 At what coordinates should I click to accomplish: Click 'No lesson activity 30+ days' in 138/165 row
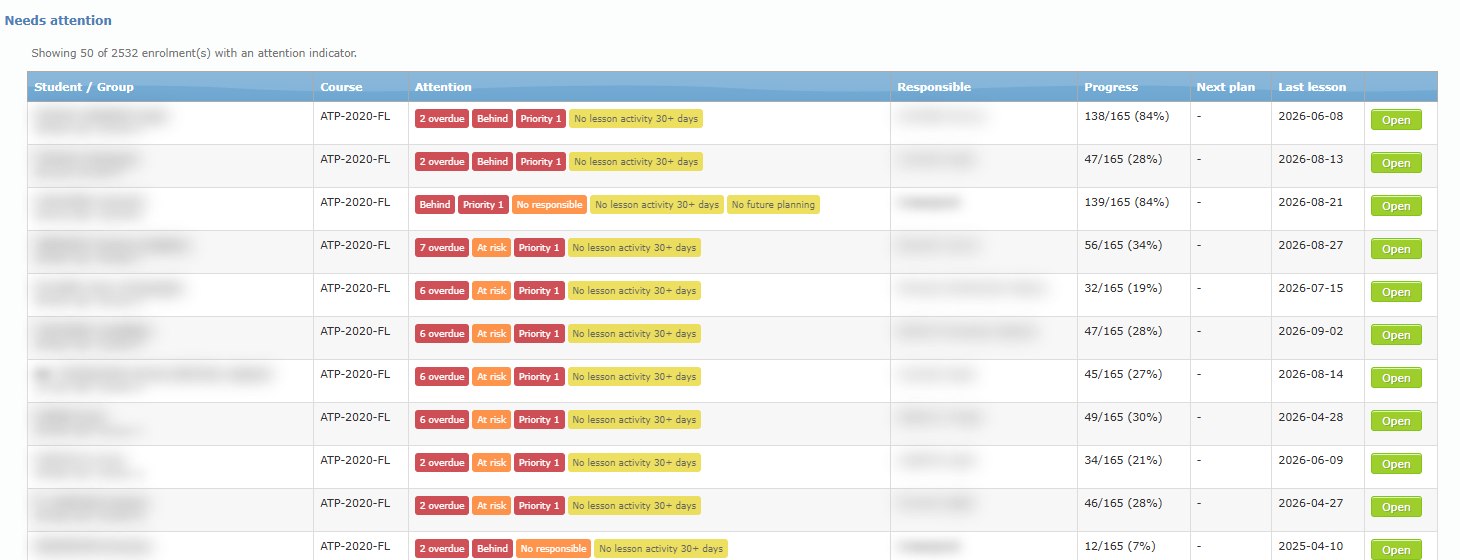[635, 118]
